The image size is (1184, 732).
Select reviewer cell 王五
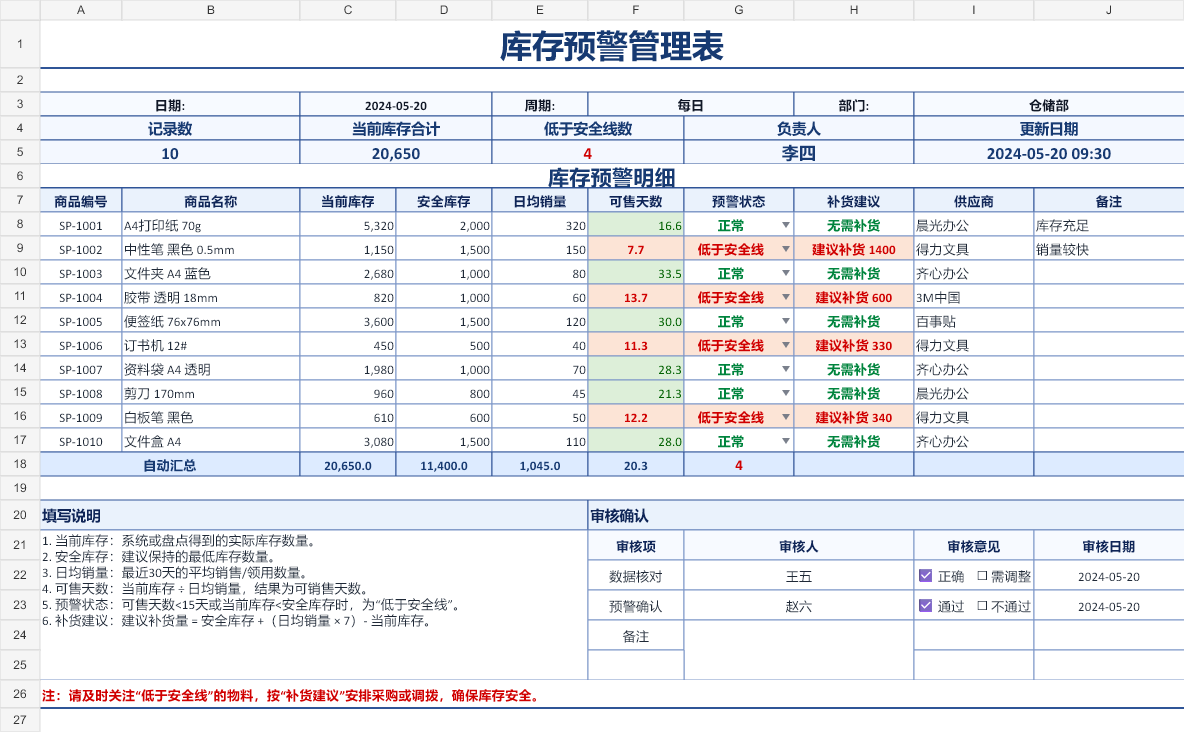[x=799, y=576]
